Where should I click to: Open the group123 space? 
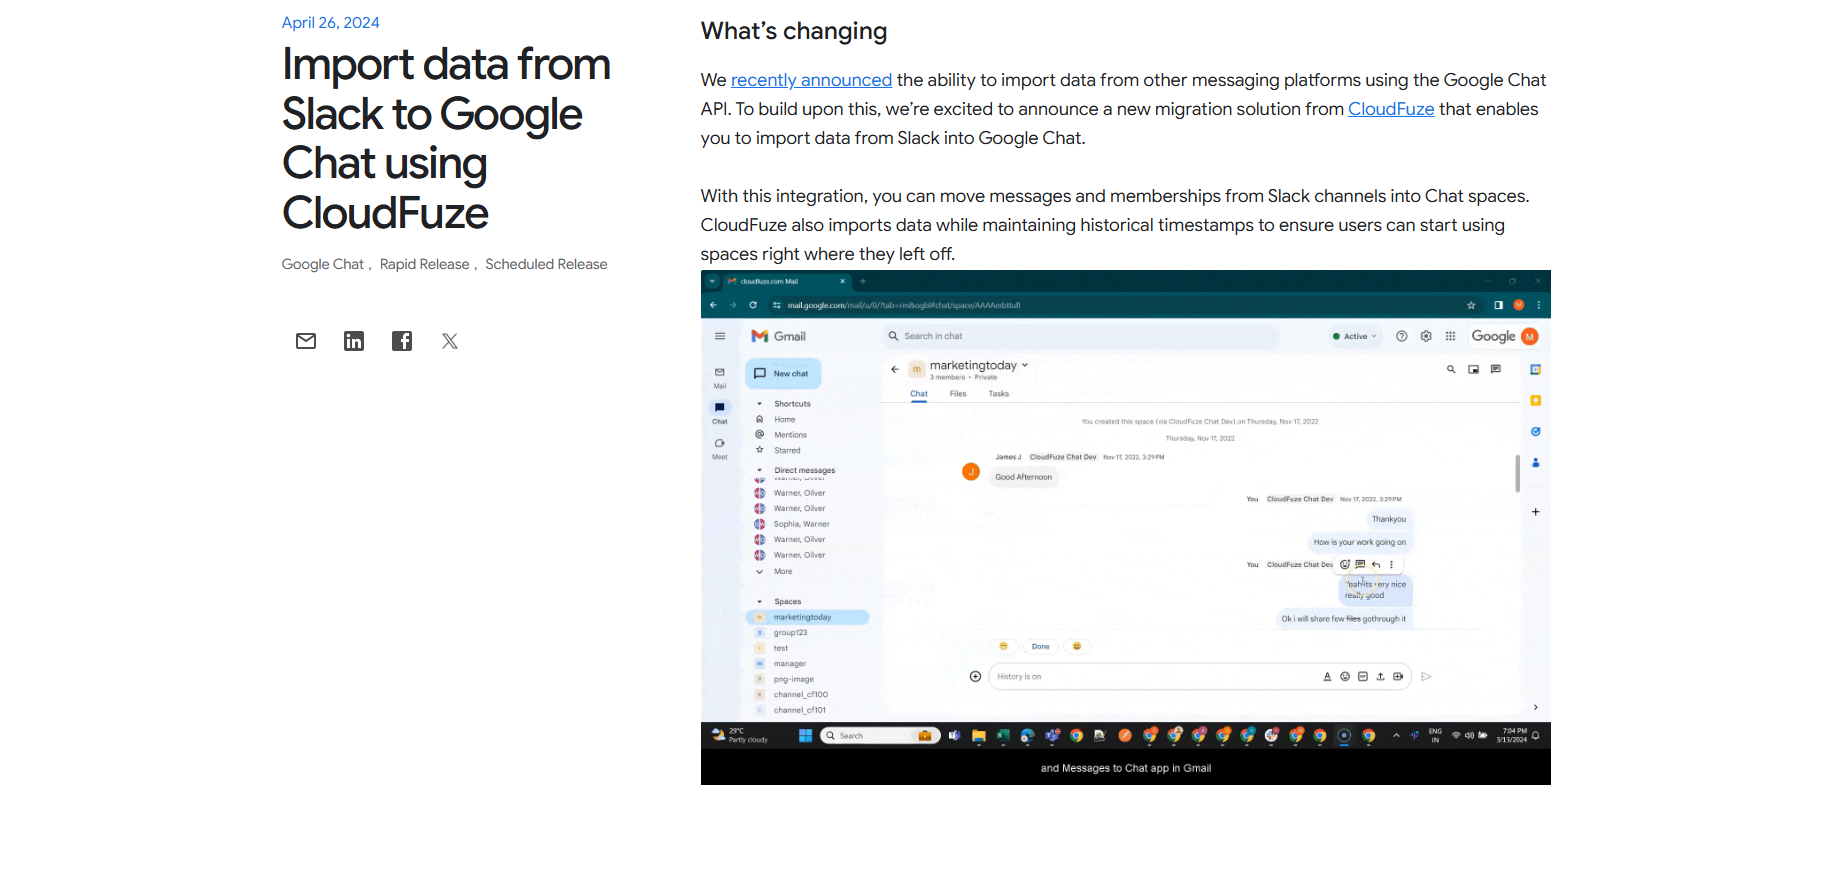click(x=790, y=633)
